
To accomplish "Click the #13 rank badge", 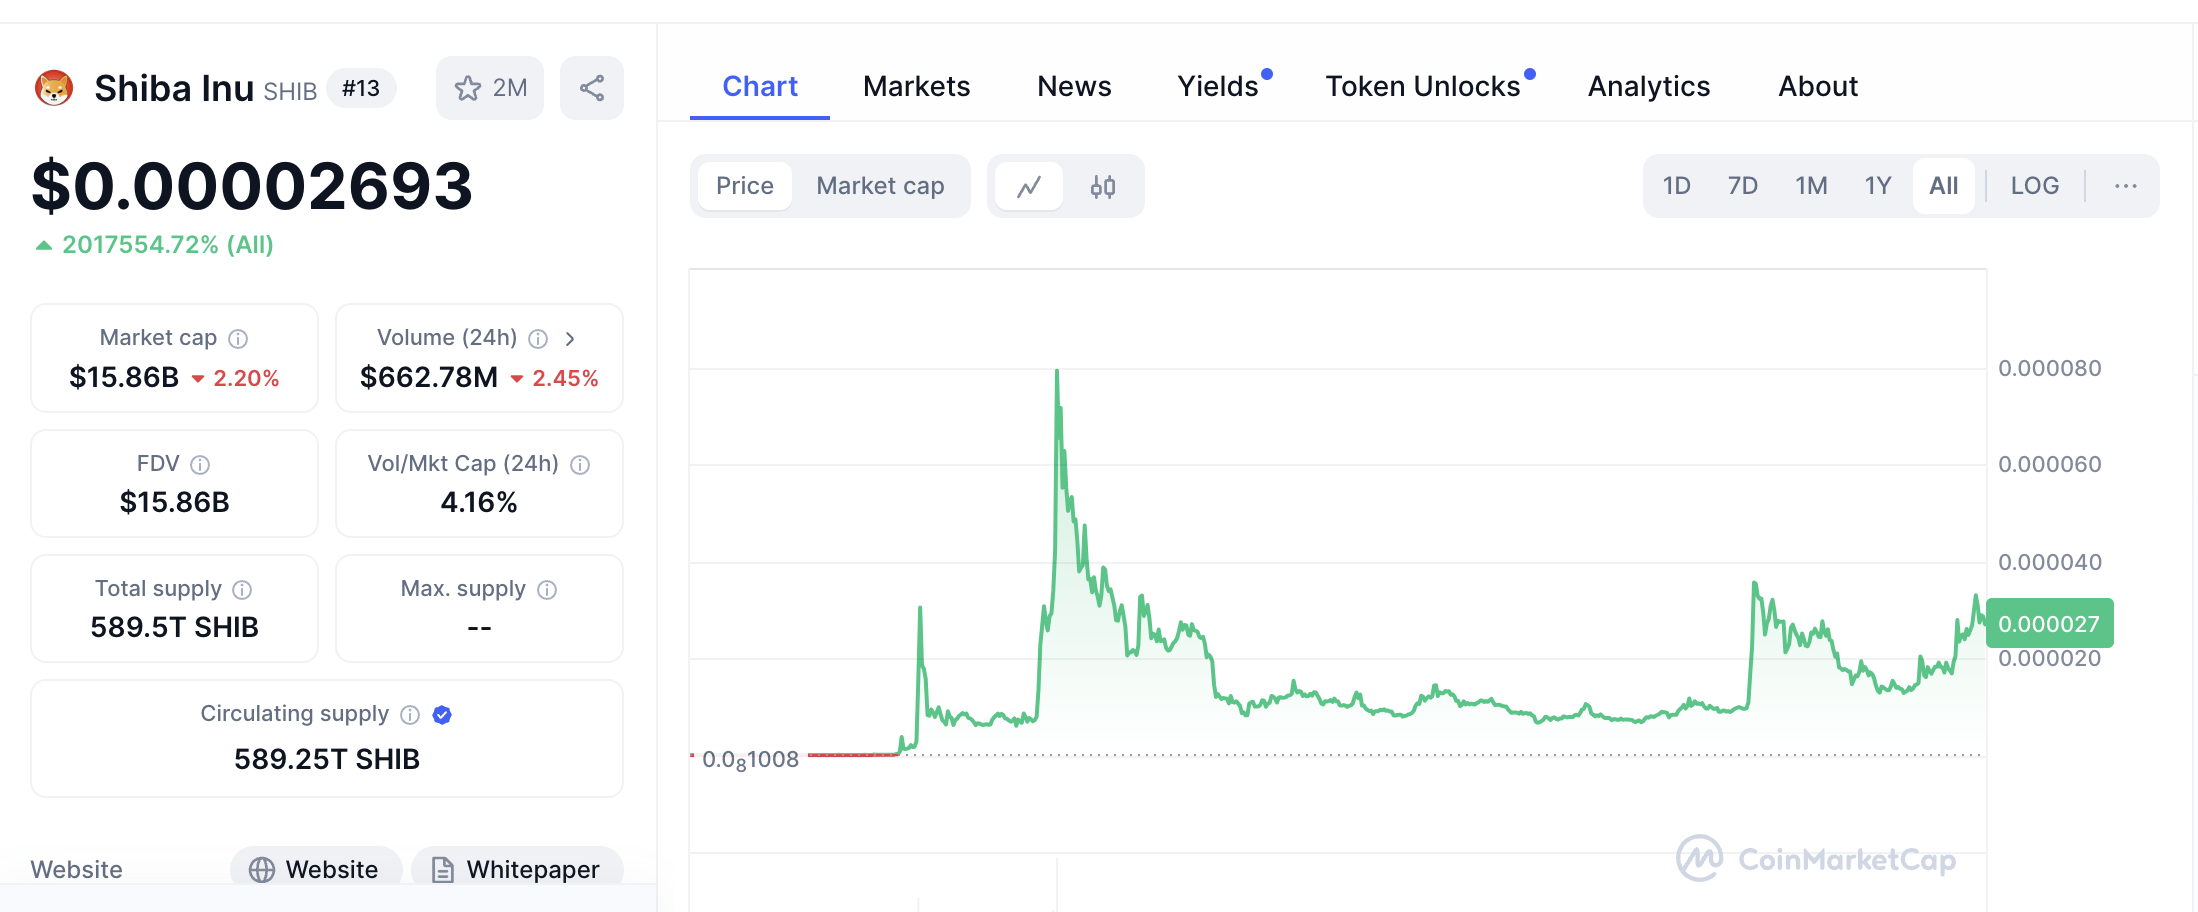I will click(361, 88).
